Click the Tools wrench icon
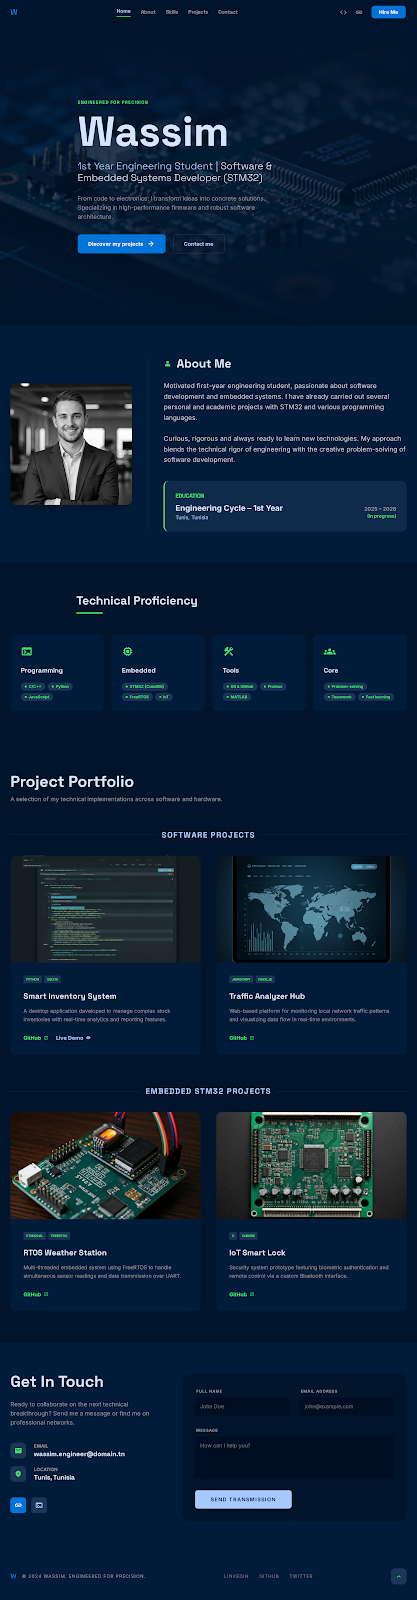417x1600 pixels. [229, 651]
